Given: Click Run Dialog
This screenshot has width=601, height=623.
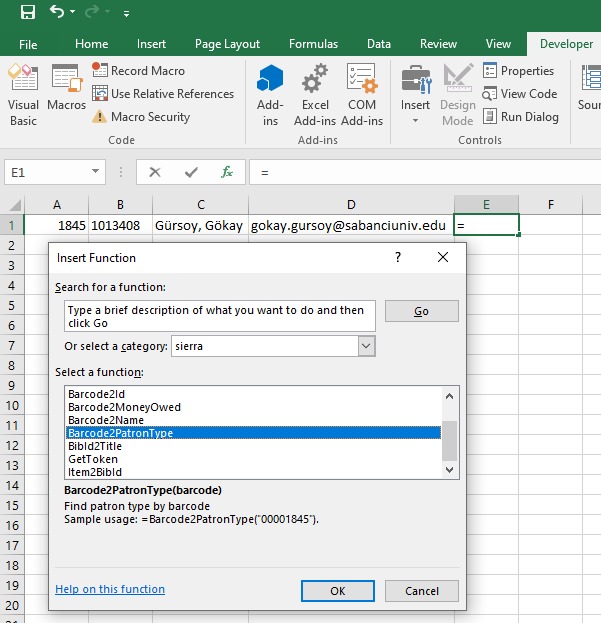Looking at the screenshot, I should click(521, 116).
